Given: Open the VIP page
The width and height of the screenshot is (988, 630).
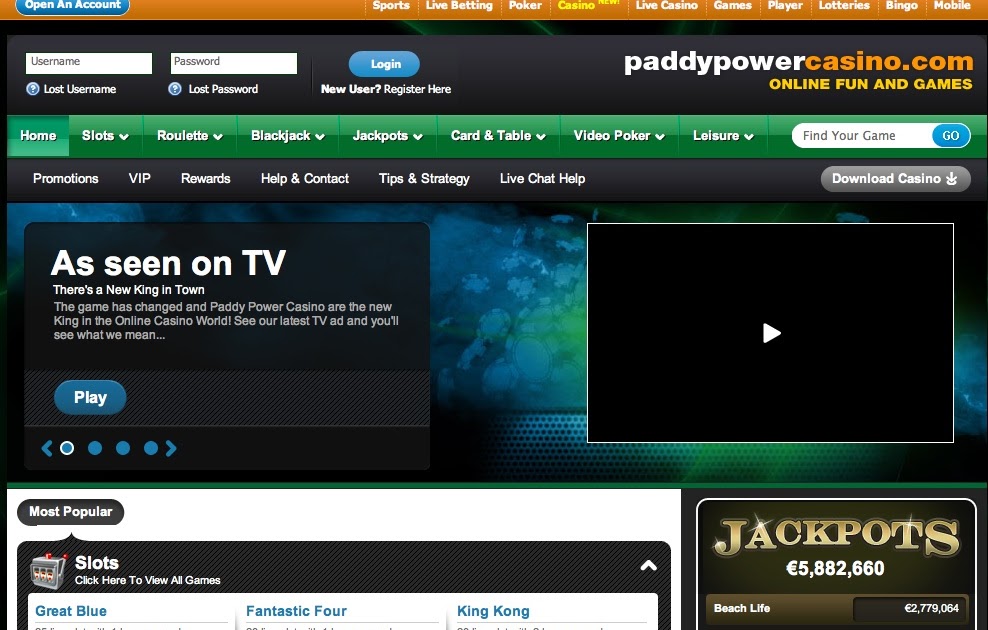Looking at the screenshot, I should (139, 179).
